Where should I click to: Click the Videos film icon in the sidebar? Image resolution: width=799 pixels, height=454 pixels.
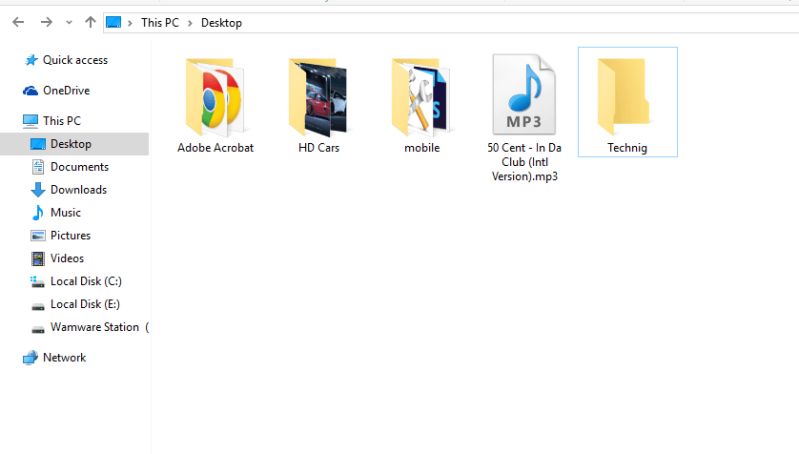(x=38, y=258)
